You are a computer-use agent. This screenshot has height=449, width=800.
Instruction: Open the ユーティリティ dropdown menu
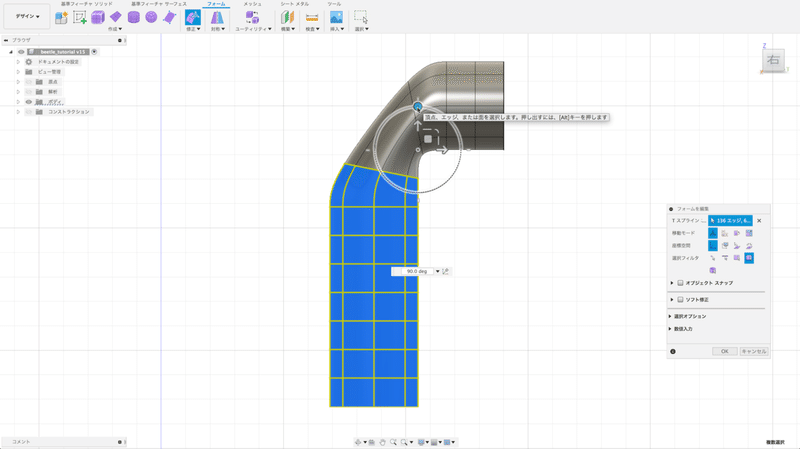[253, 29]
